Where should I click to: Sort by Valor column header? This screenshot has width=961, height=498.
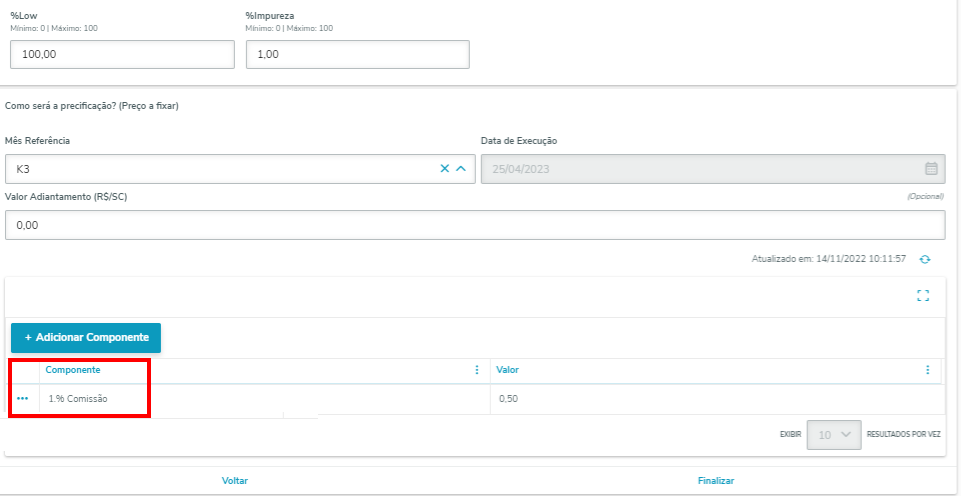507,370
